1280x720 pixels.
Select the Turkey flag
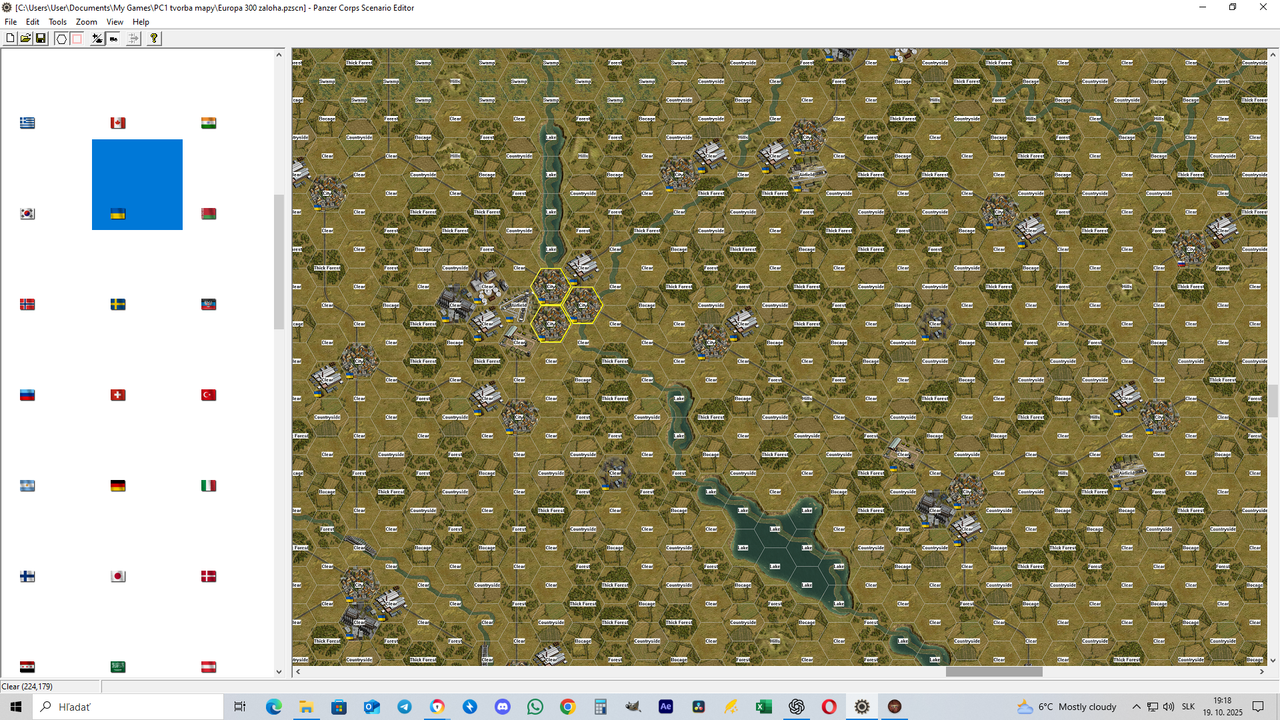(208, 395)
